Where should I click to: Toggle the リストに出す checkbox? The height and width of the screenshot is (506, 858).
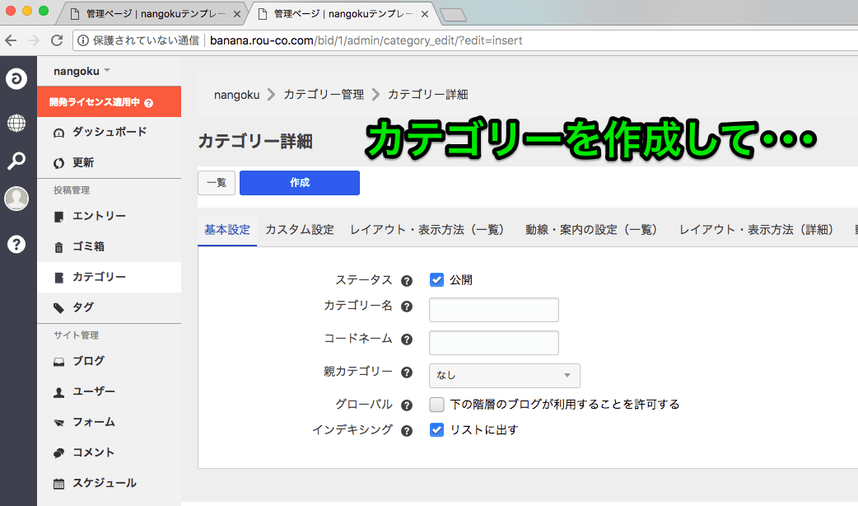pyautogui.click(x=437, y=430)
